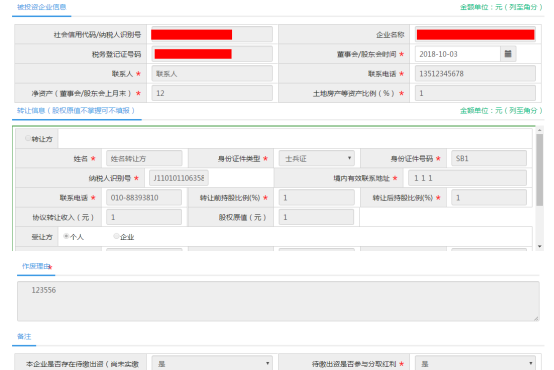Switch to the 被投资企业信息 tab heading
The height and width of the screenshot is (370, 554).
42,7
